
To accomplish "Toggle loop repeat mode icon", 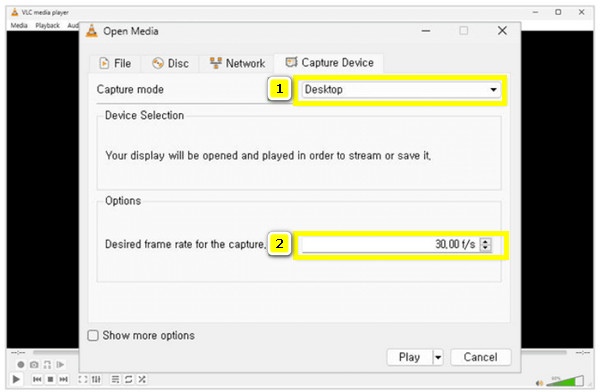I will [x=129, y=379].
